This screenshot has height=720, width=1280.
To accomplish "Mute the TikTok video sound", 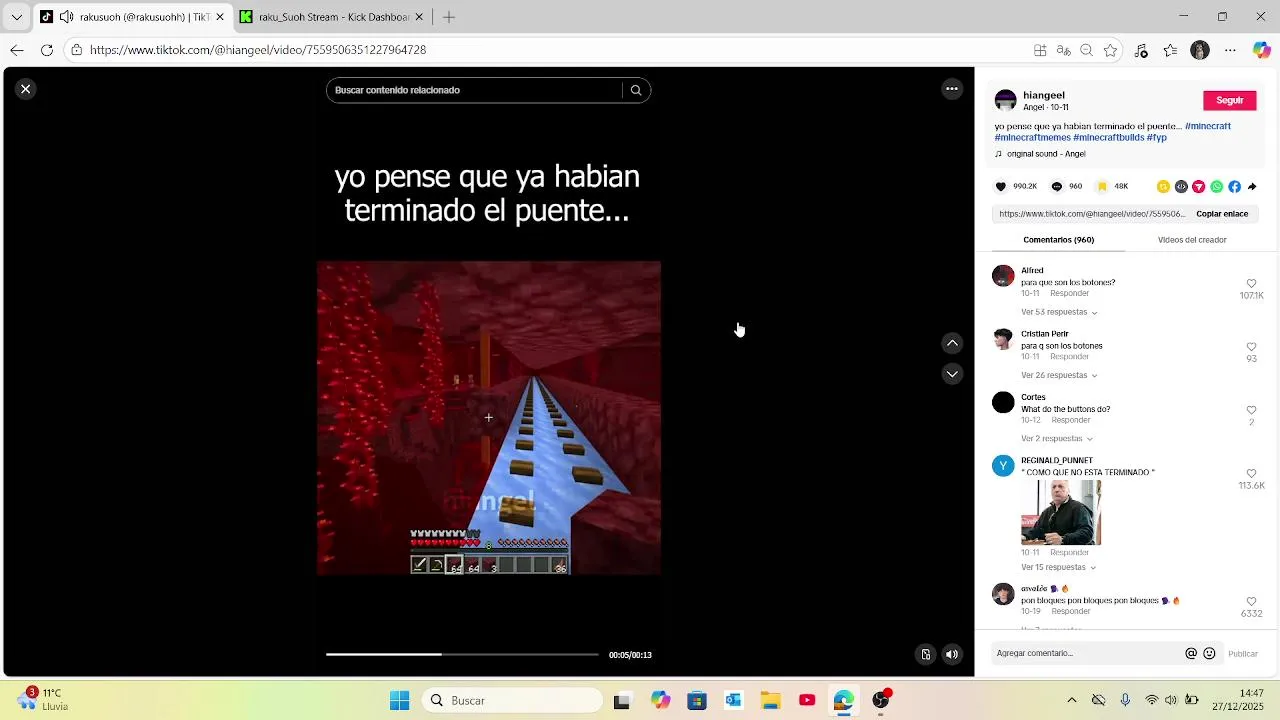I will click(952, 655).
